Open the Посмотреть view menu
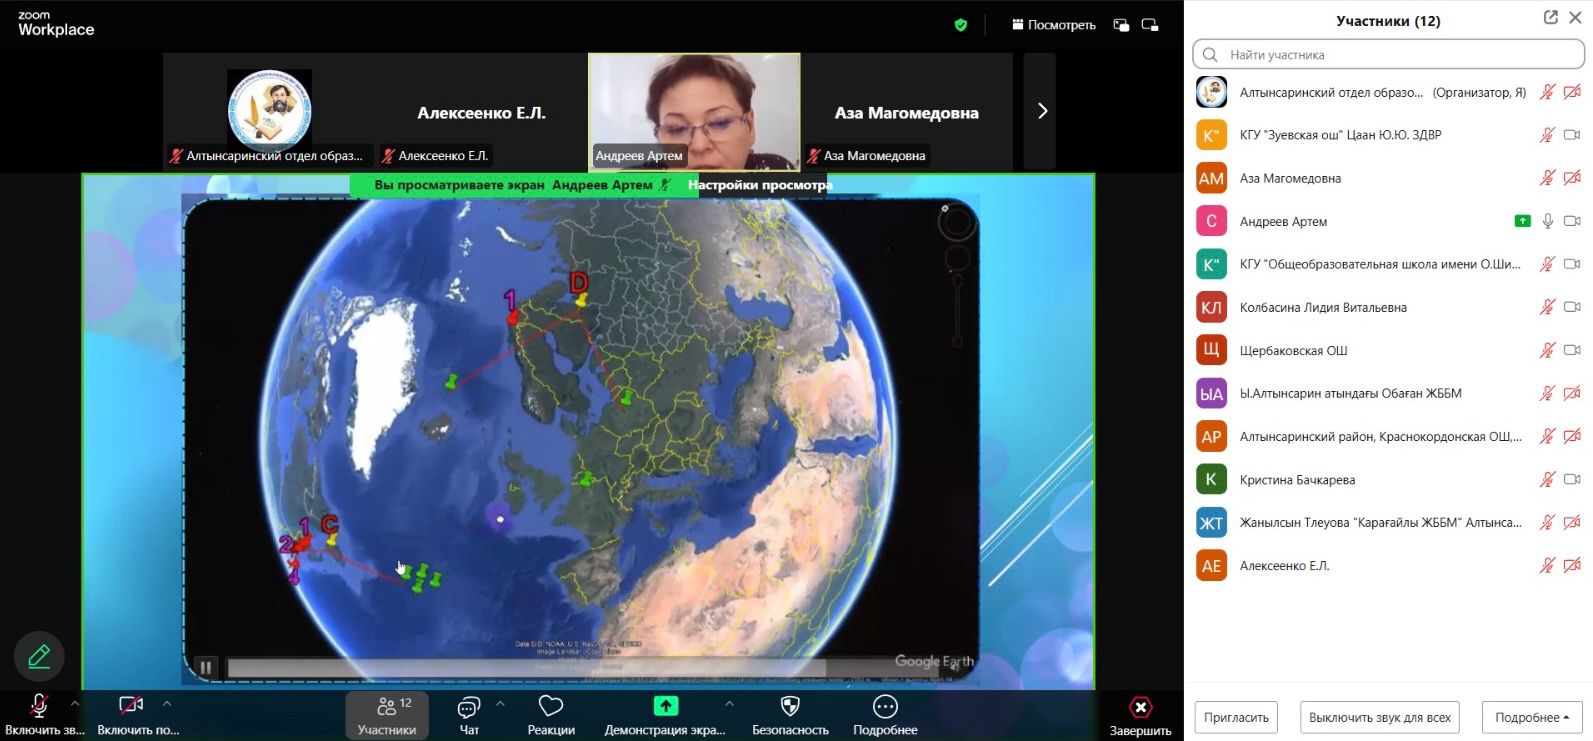 pyautogui.click(x=1054, y=25)
